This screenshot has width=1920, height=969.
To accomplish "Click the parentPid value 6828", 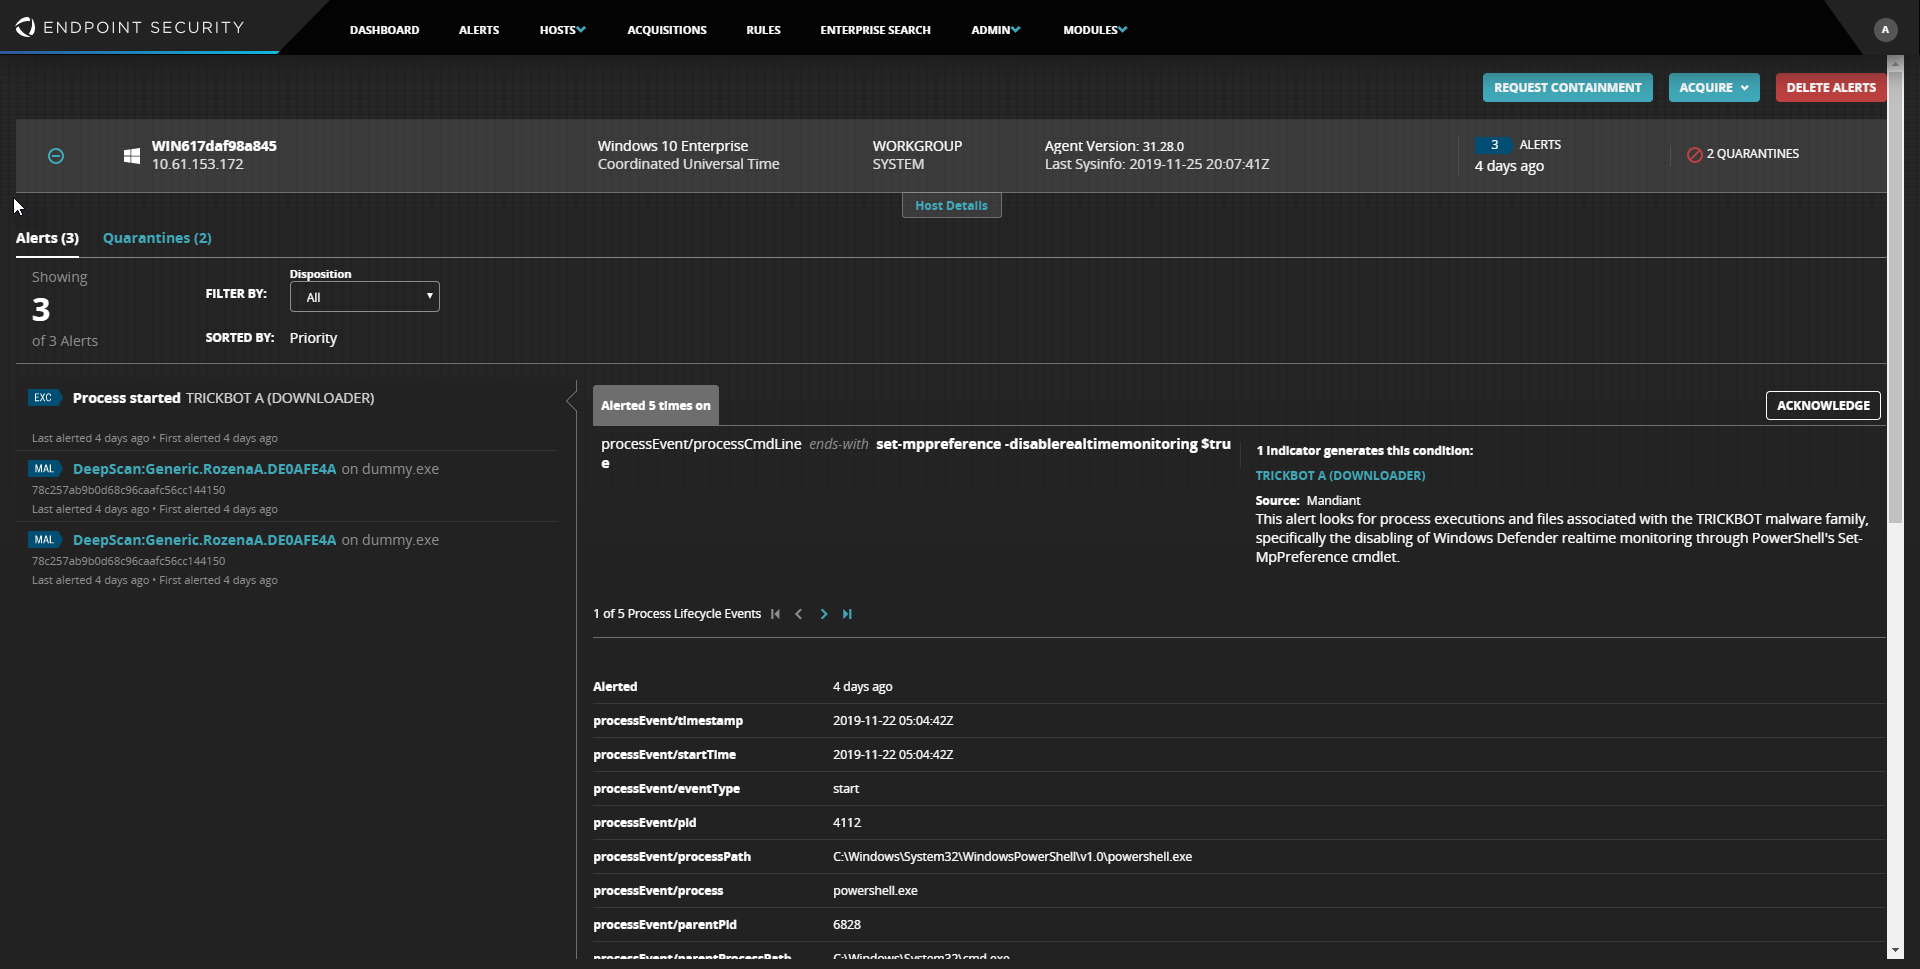I will 847,925.
